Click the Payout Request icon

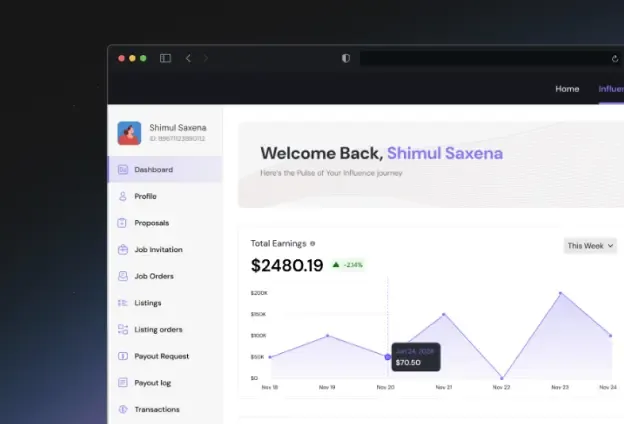pos(123,356)
